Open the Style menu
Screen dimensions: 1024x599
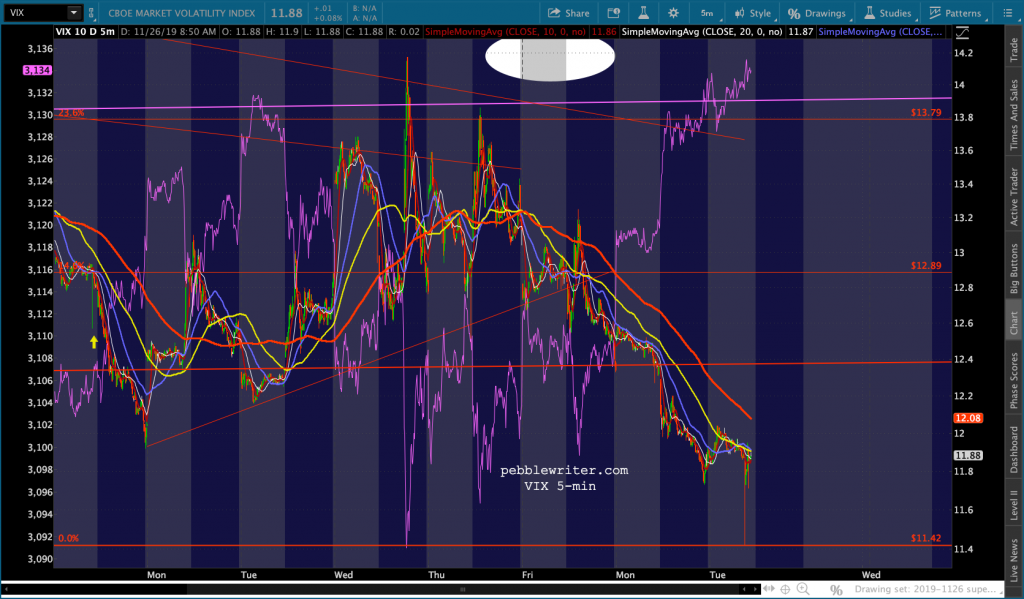[752, 13]
